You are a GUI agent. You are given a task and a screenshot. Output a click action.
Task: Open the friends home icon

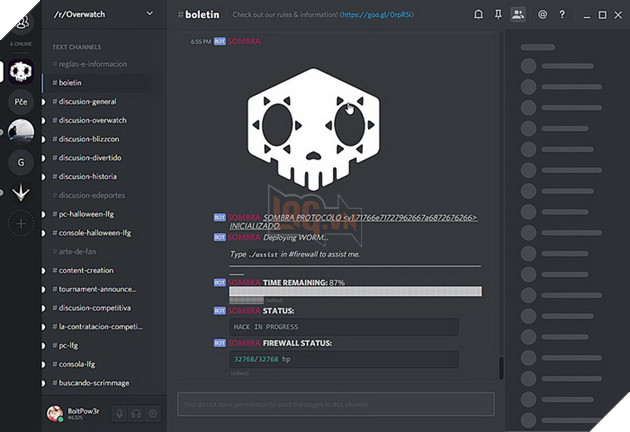tap(22, 21)
